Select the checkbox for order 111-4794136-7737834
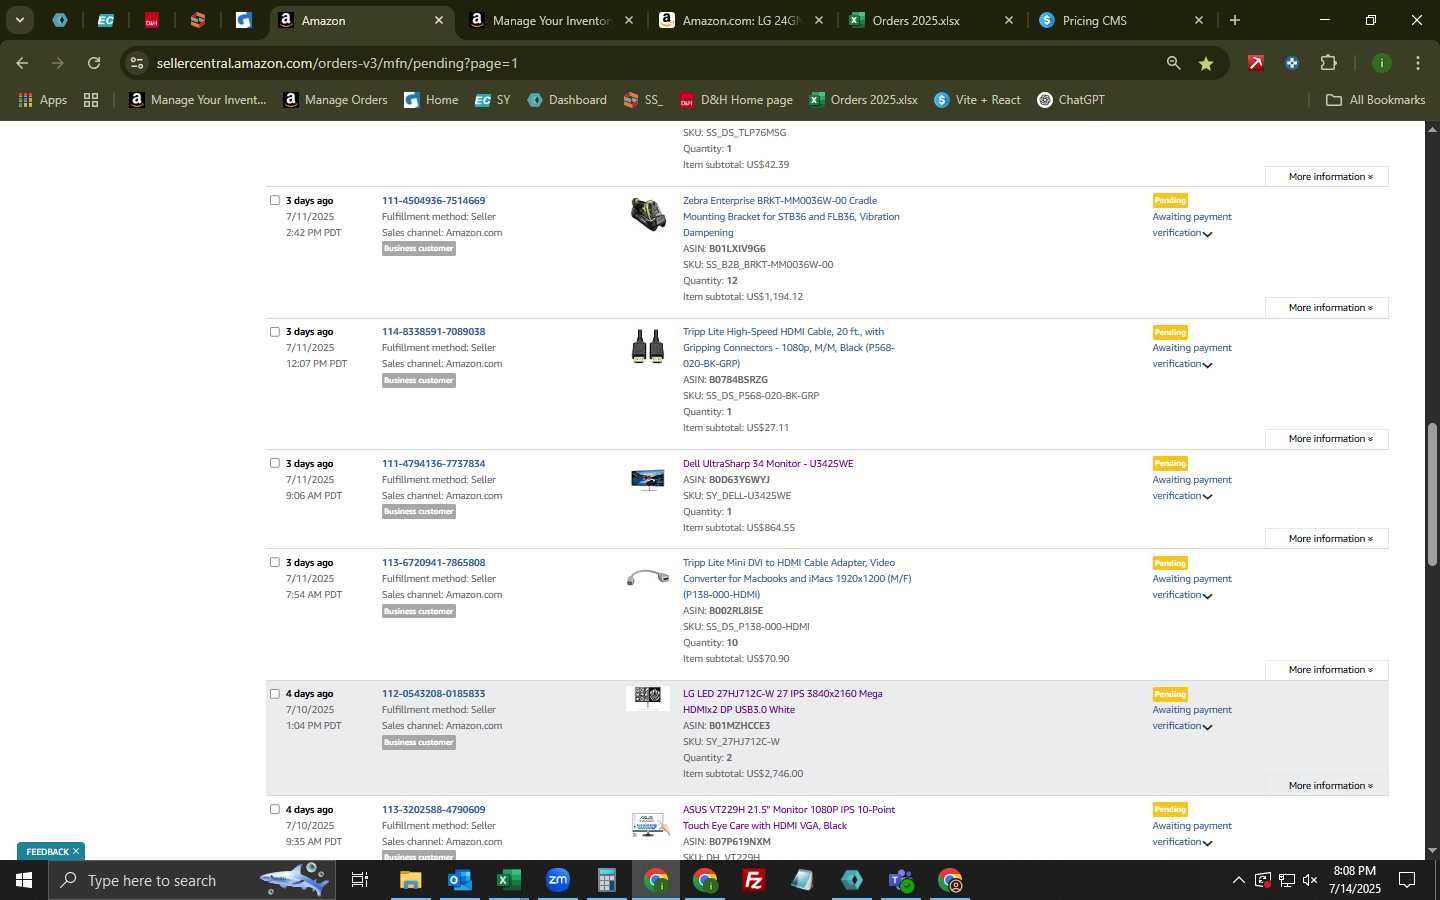The height and width of the screenshot is (900, 1440). click(275, 463)
